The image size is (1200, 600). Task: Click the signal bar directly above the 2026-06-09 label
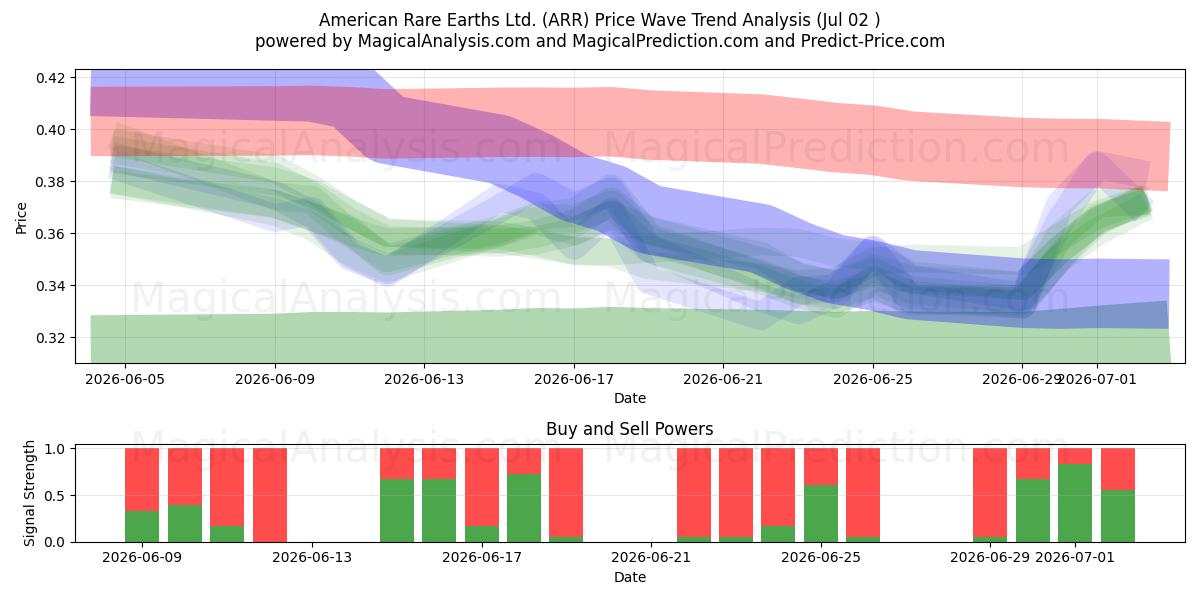[142, 495]
